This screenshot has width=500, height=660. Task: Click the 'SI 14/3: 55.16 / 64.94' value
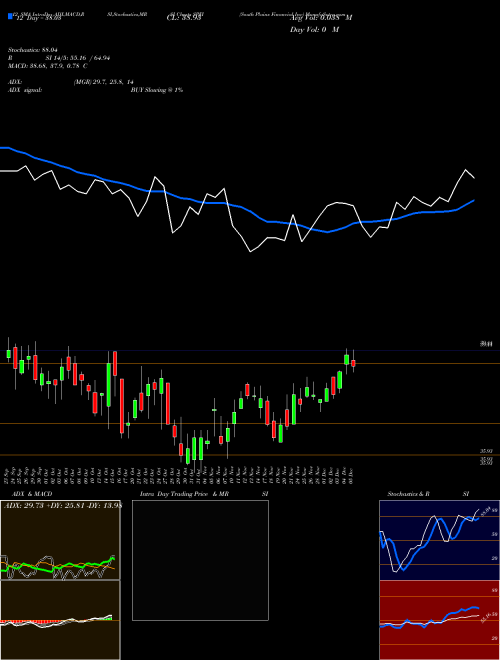click(78, 58)
